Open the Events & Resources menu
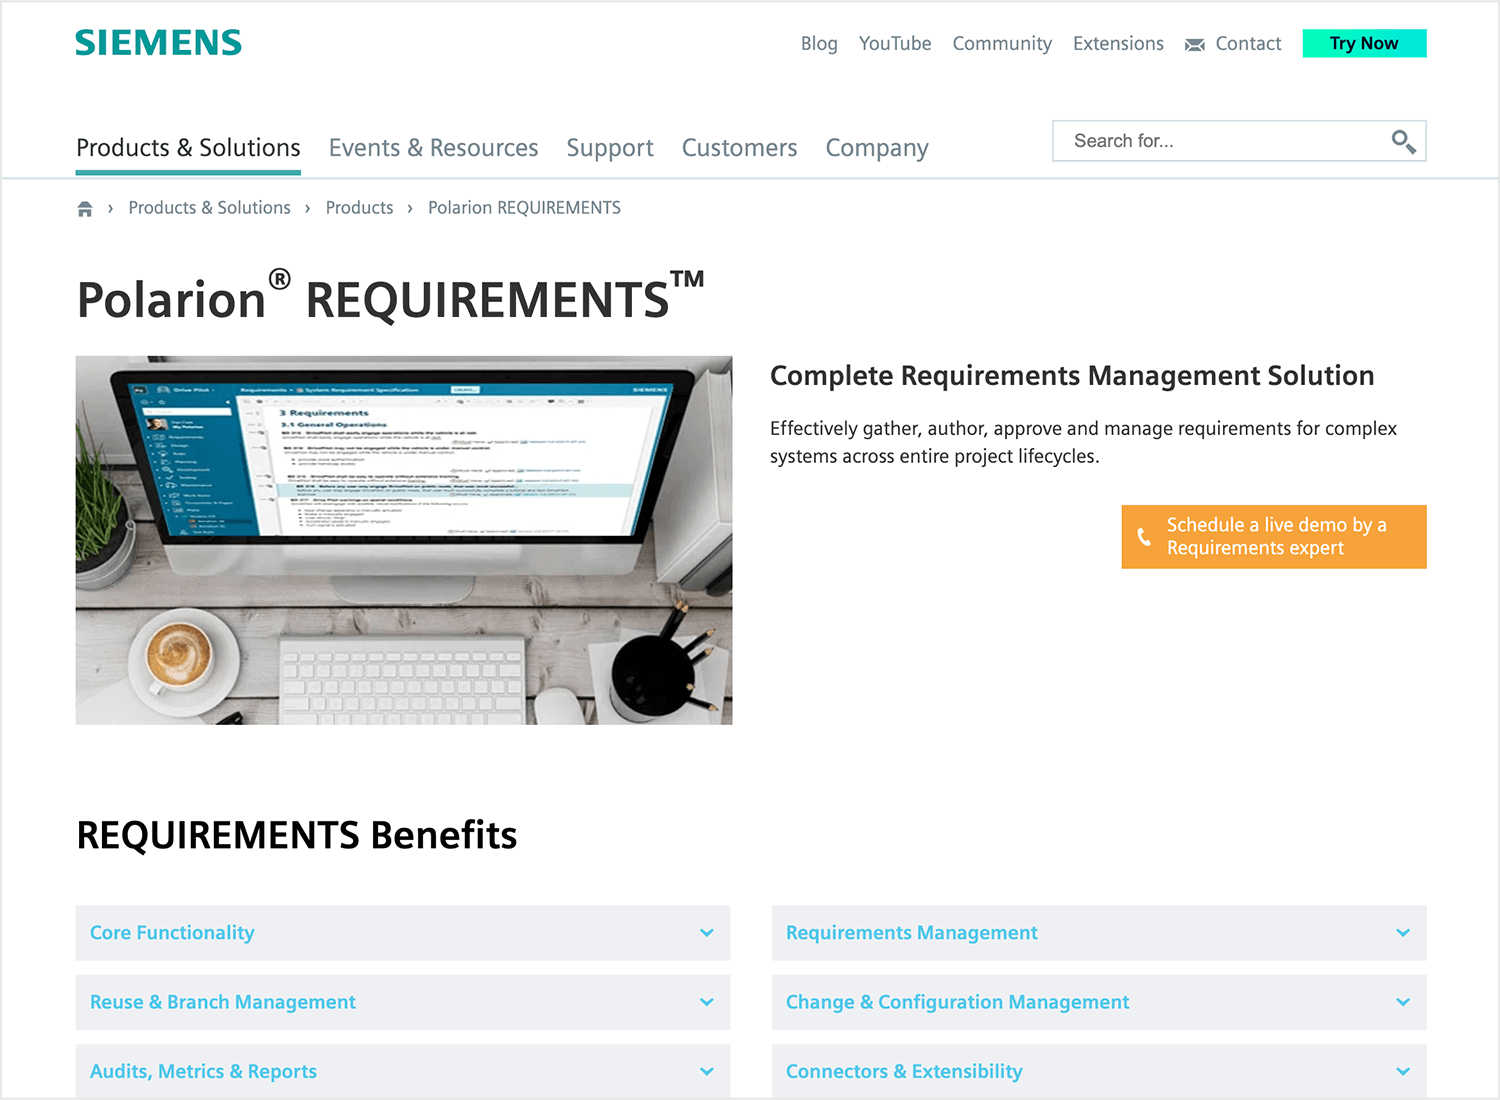 click(x=433, y=148)
